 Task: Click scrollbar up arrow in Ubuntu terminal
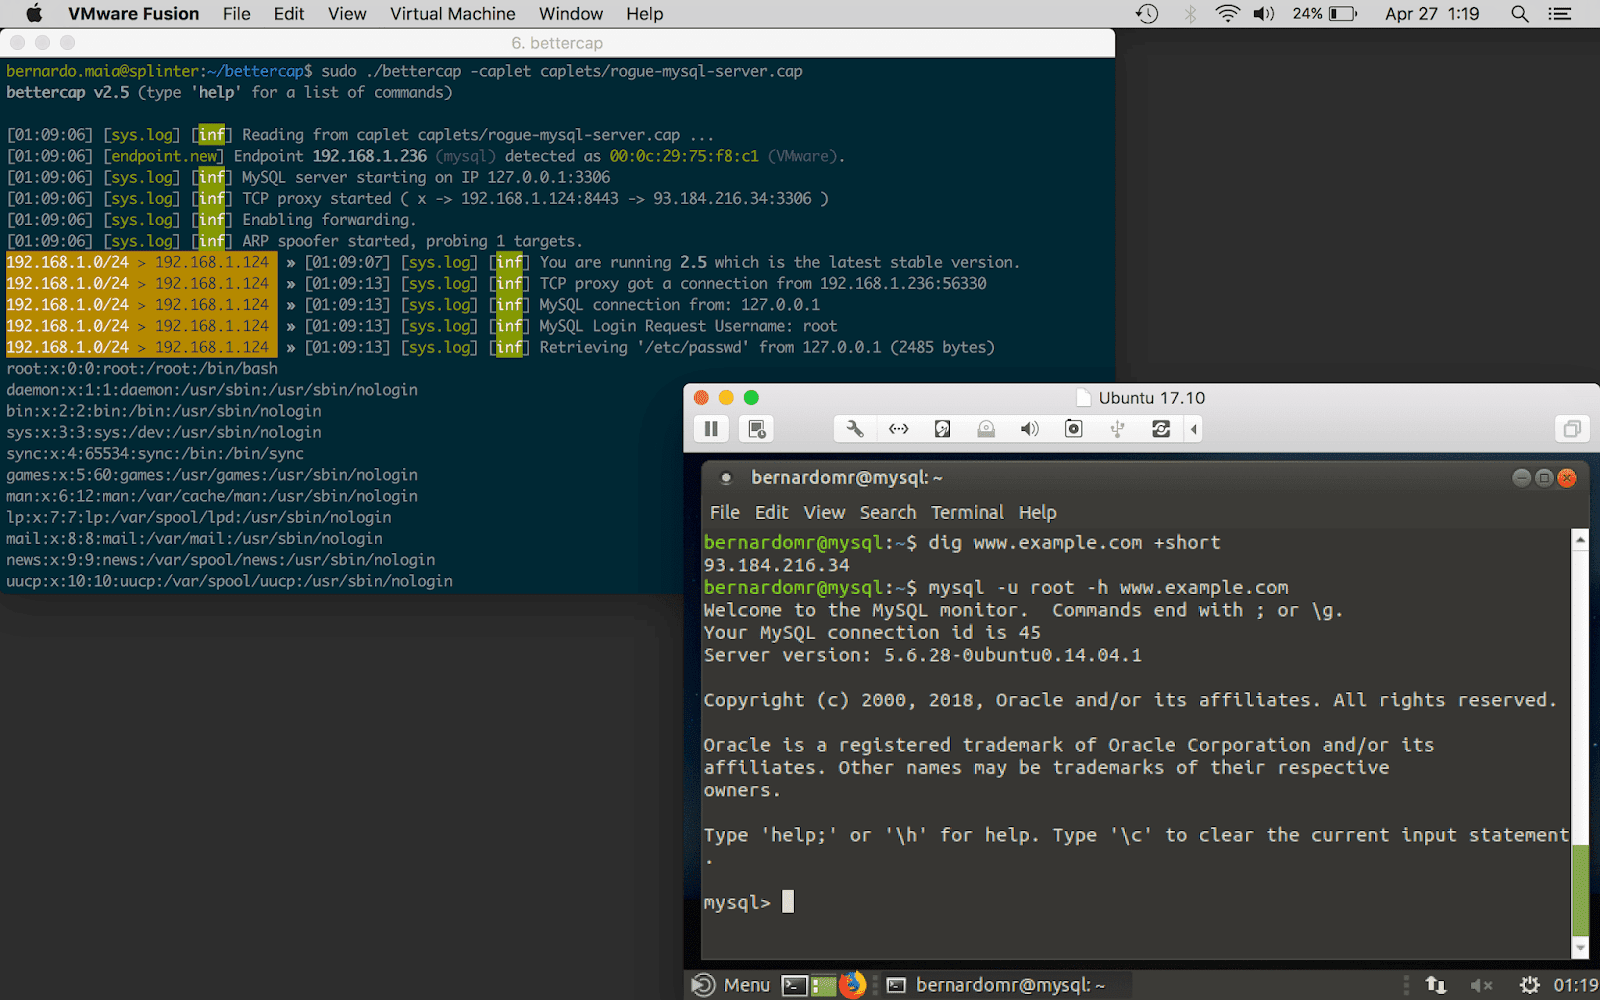(1580, 540)
